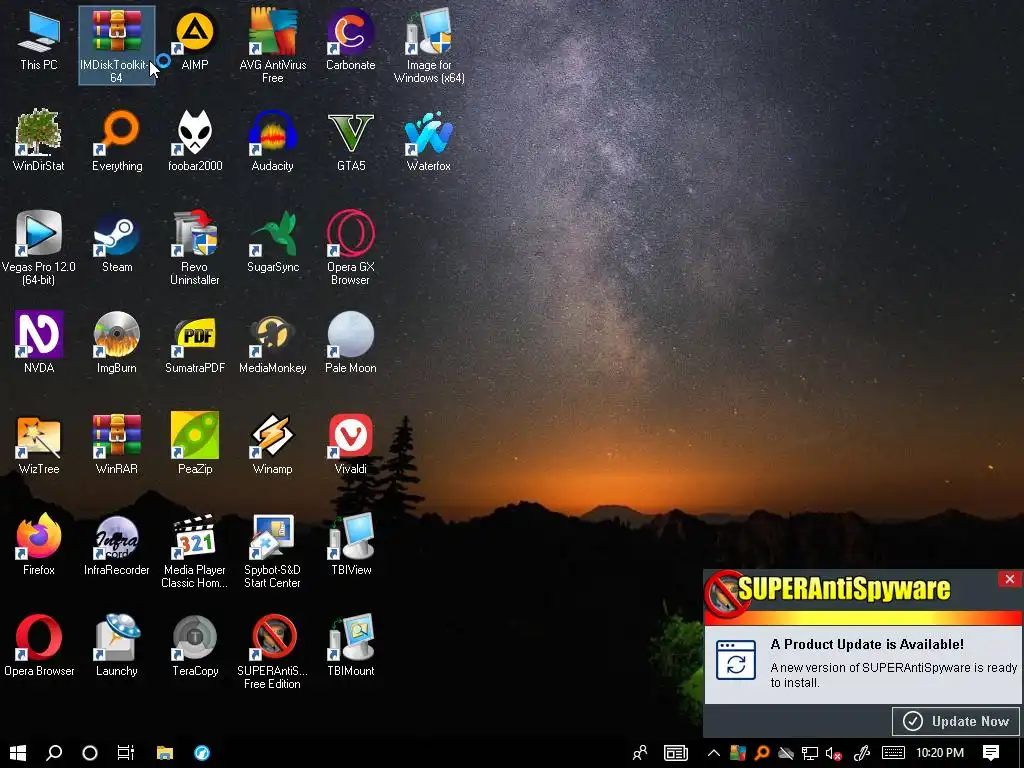This screenshot has width=1024, height=768.
Task: Select the ImgBurn disc icon
Action: (117, 344)
